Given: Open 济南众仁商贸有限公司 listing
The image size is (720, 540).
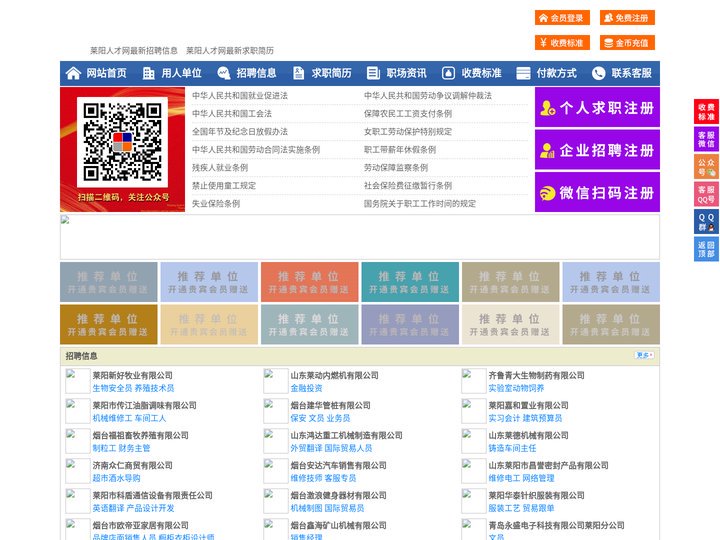Looking at the screenshot, I should pyautogui.click(x=132, y=465).
